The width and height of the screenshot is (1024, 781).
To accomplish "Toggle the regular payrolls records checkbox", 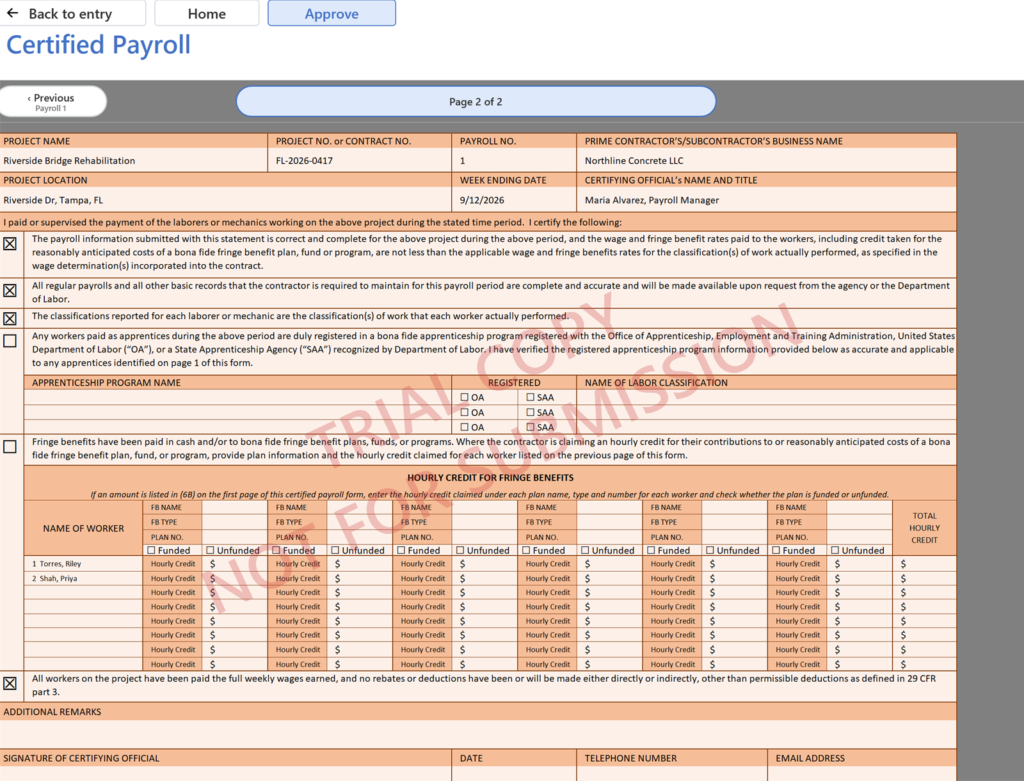I will click(10, 290).
